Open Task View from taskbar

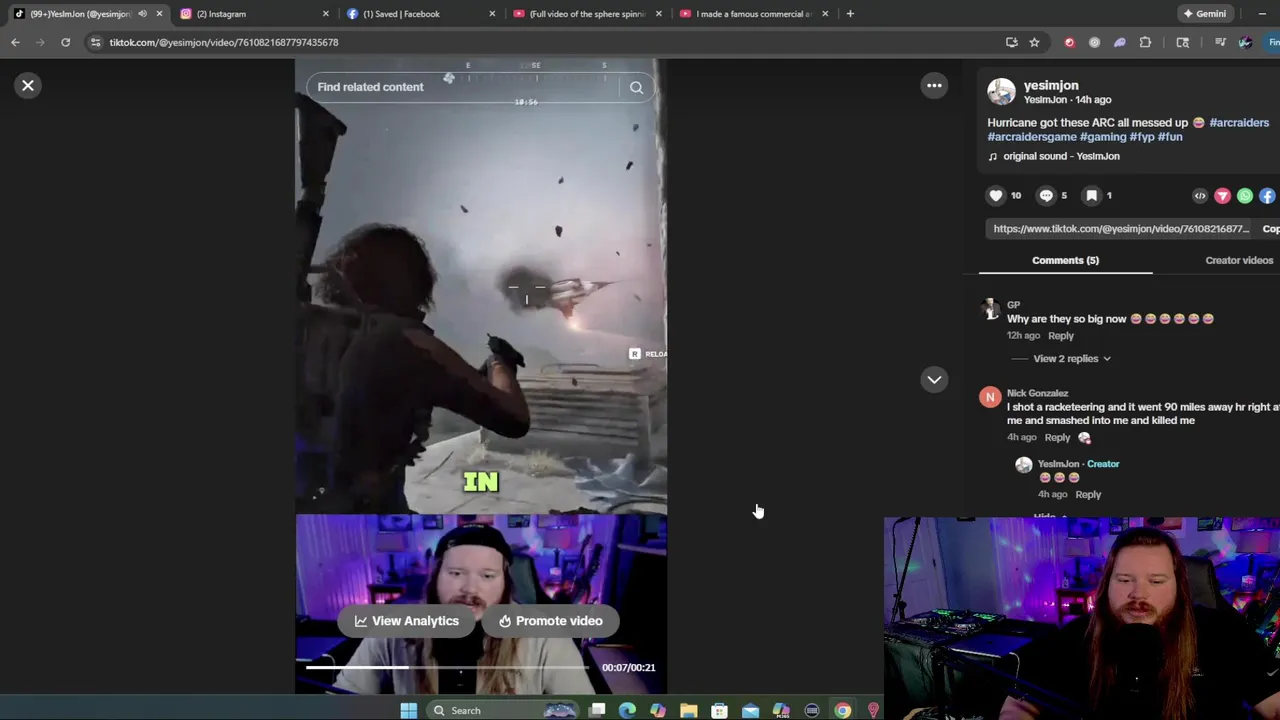click(597, 710)
